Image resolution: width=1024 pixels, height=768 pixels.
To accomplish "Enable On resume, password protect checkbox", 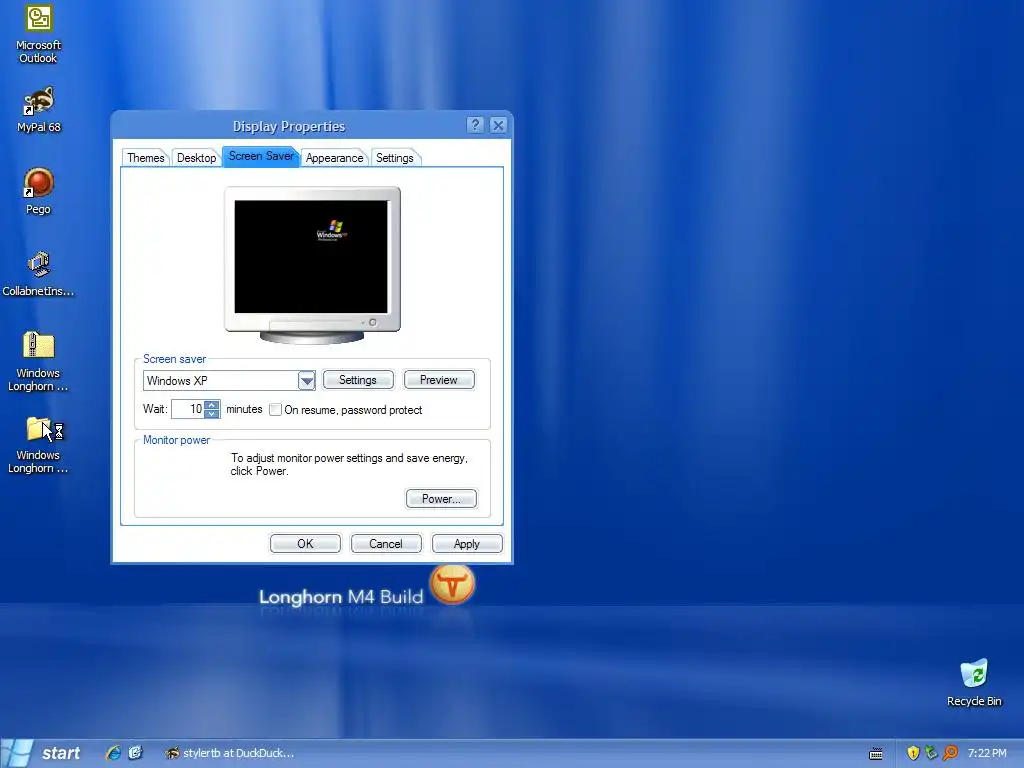I will [x=276, y=409].
